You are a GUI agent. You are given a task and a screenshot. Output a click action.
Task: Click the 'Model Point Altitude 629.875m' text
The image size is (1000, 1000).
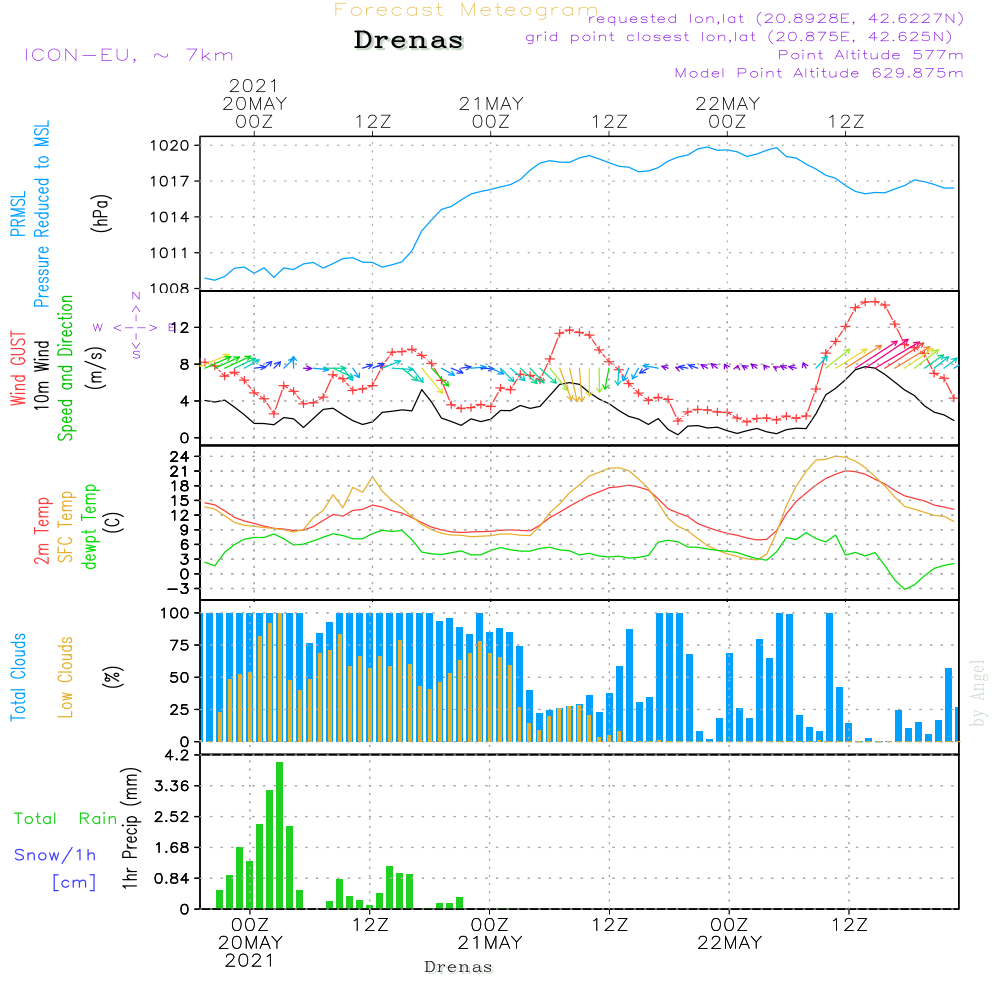(x=819, y=73)
